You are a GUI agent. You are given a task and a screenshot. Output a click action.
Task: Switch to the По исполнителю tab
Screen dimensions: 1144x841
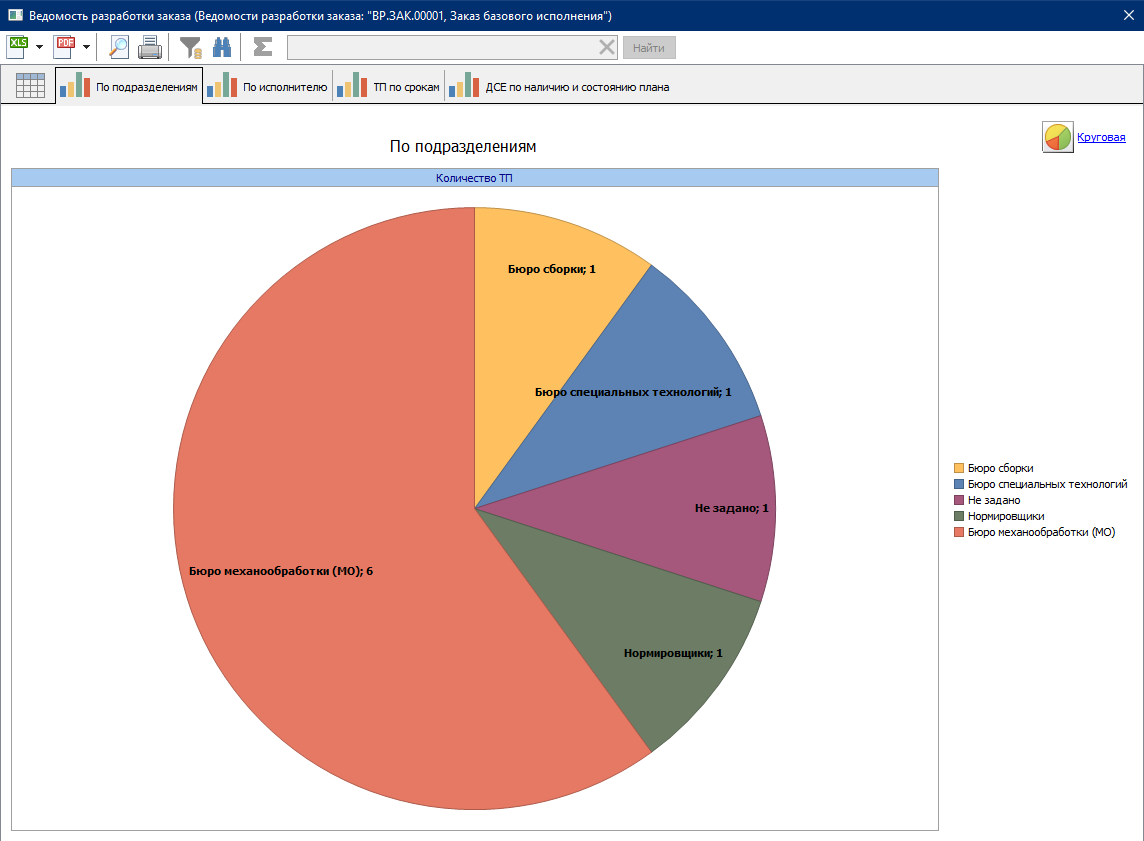[268, 87]
